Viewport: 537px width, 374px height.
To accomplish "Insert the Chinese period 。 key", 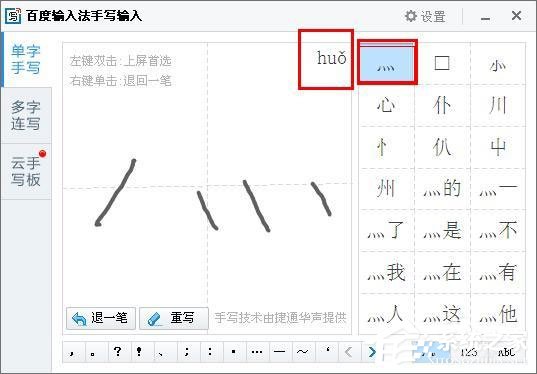I will coord(96,352).
